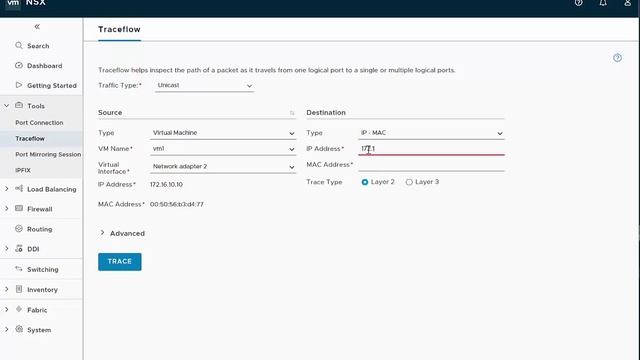
Task: Click the NSX product name in header
Action: [36, 3]
